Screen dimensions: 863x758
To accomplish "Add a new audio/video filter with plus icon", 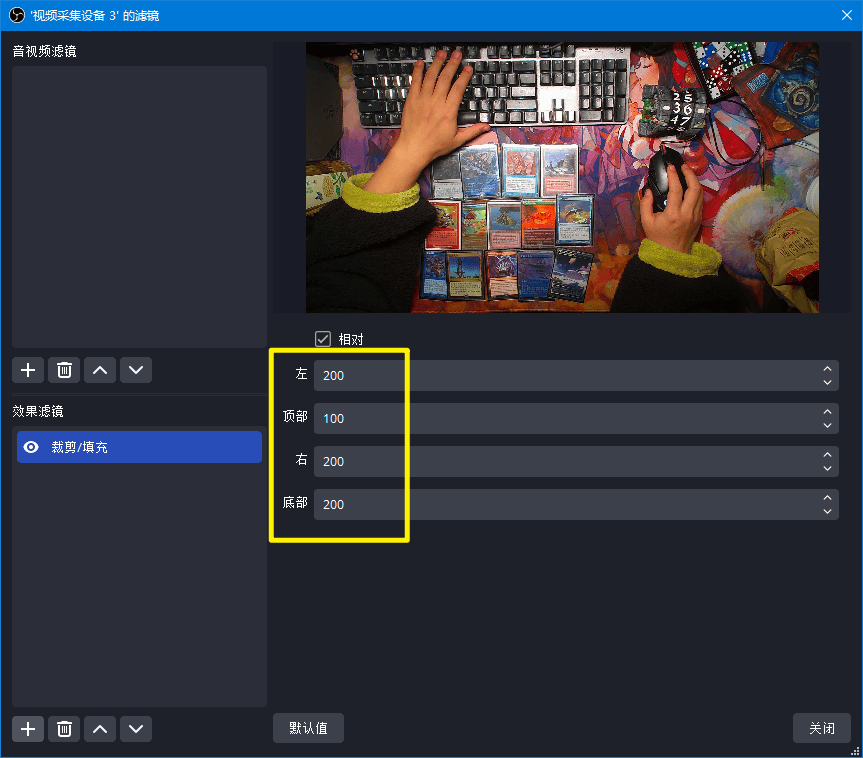I will point(28,370).
